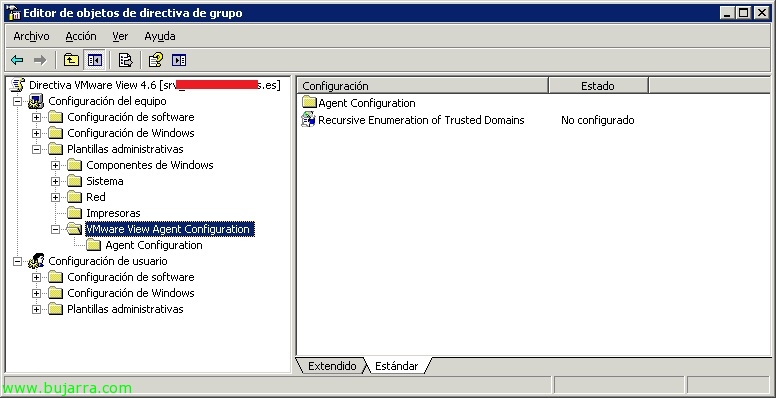Image resolution: width=776 pixels, height=398 pixels.
Task: Toggle the show/hide console tree icon
Action: [95, 60]
